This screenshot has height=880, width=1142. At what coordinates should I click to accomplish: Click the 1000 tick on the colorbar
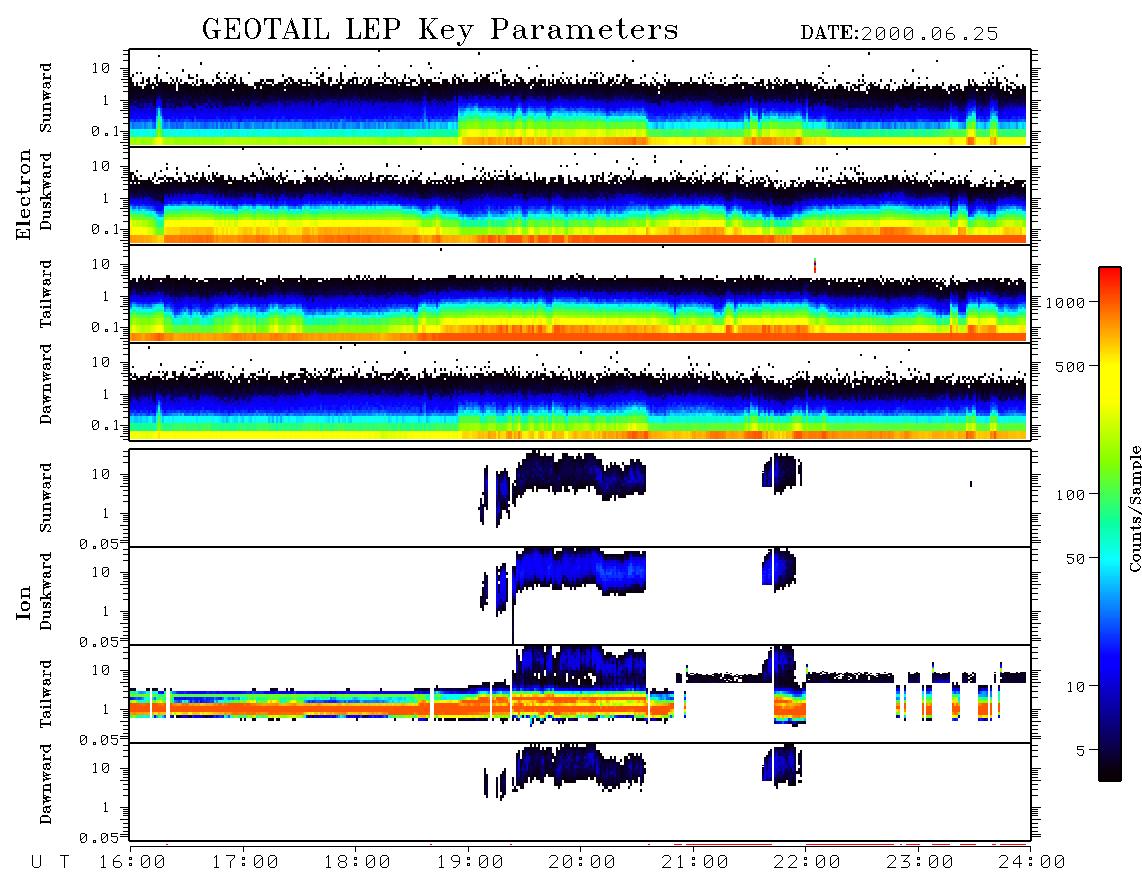(1066, 302)
